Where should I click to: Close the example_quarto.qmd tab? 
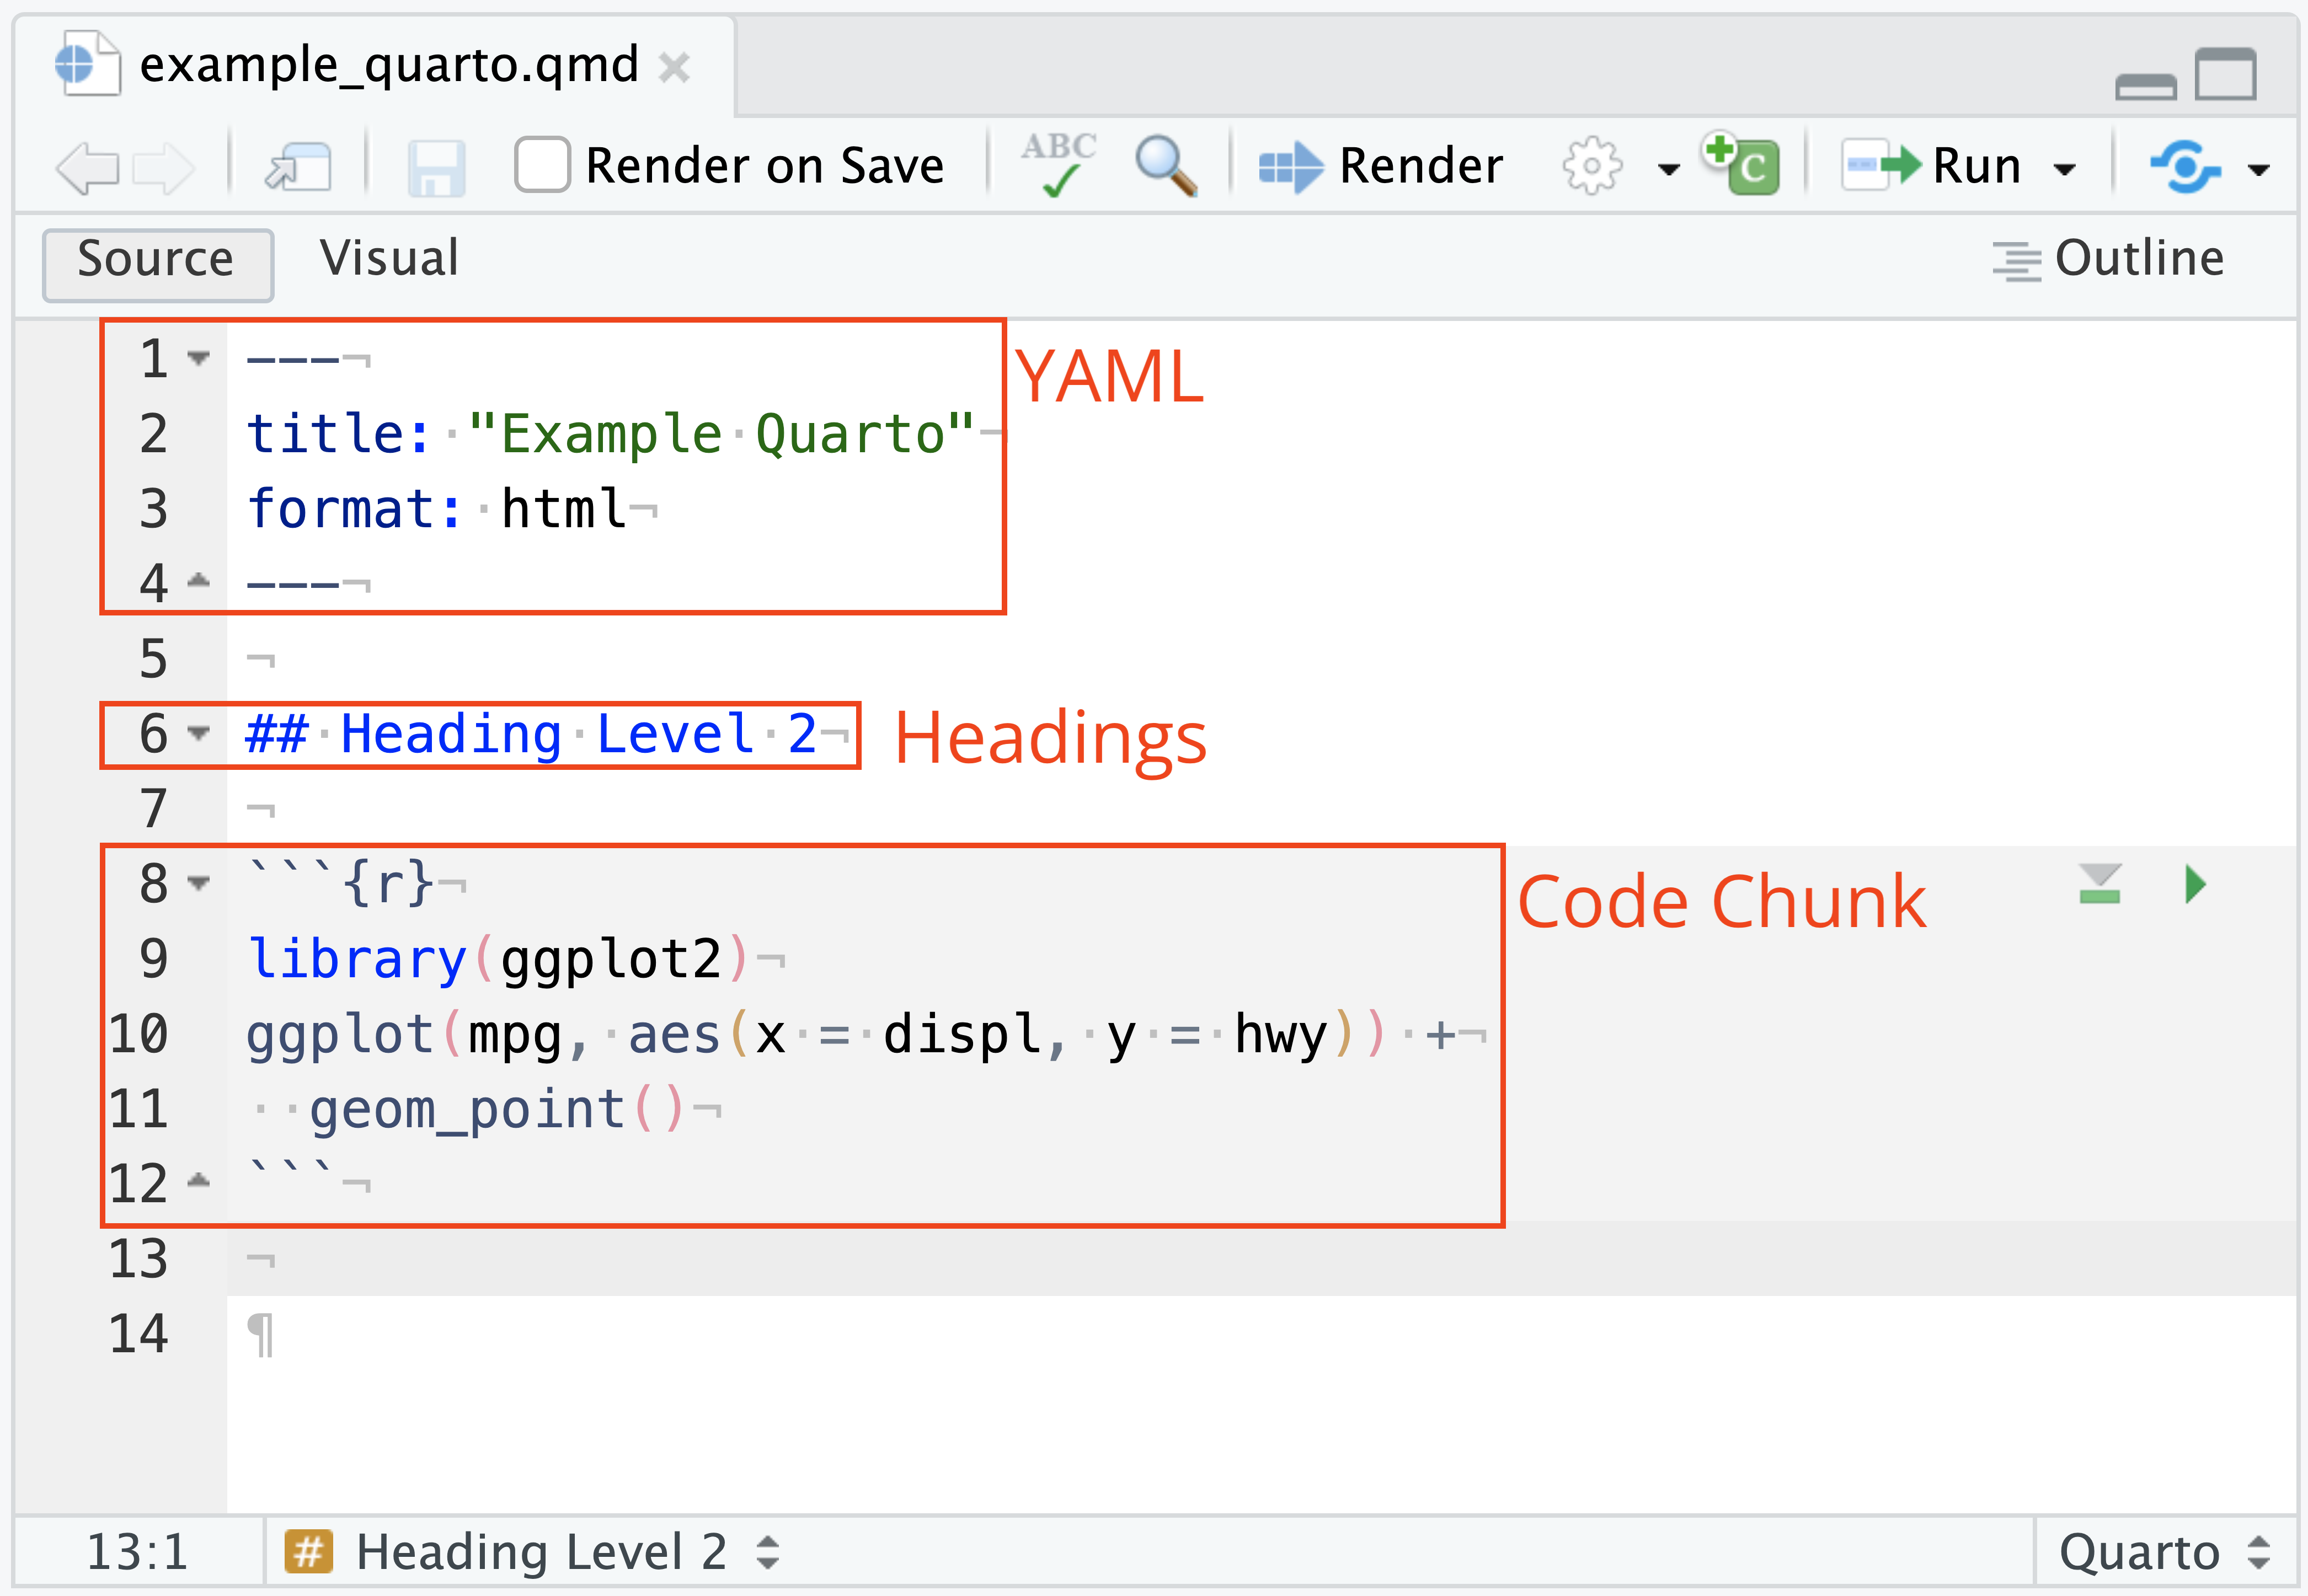674,68
